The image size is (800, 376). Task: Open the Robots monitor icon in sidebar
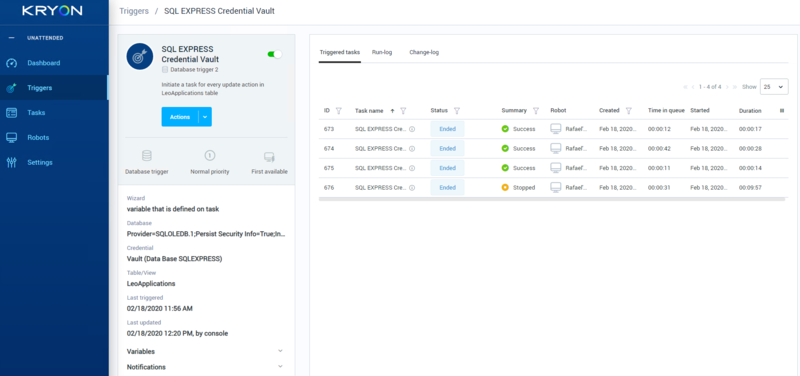point(11,138)
